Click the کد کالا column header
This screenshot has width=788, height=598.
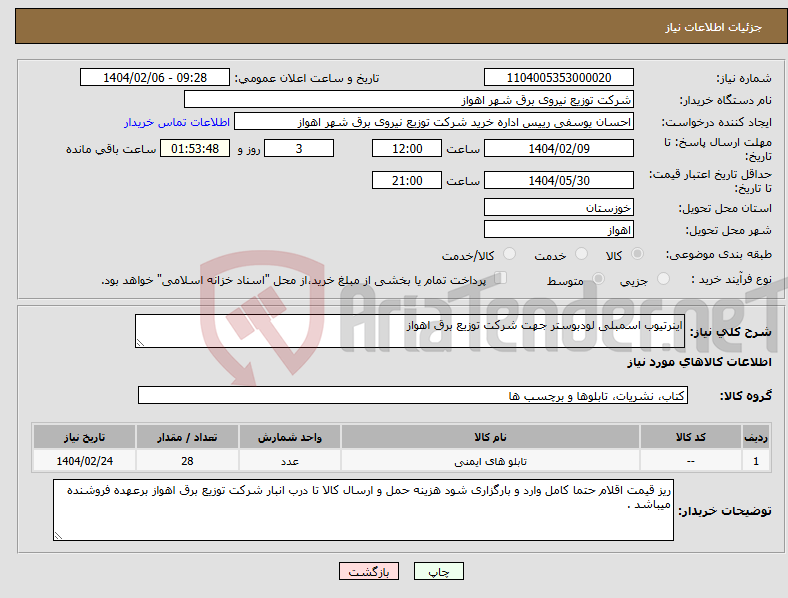691,437
